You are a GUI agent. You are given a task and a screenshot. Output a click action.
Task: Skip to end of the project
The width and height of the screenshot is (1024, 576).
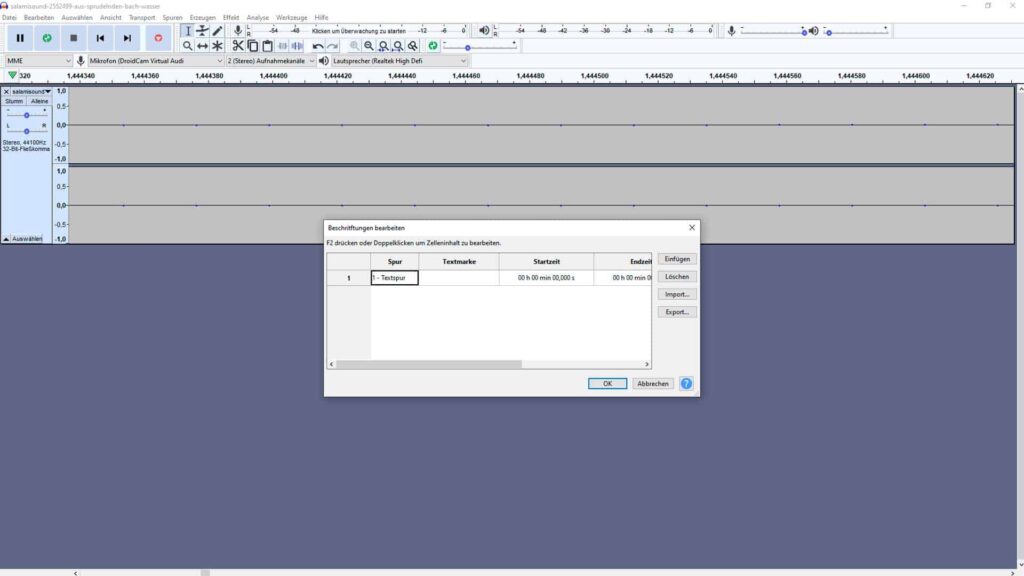pos(127,38)
